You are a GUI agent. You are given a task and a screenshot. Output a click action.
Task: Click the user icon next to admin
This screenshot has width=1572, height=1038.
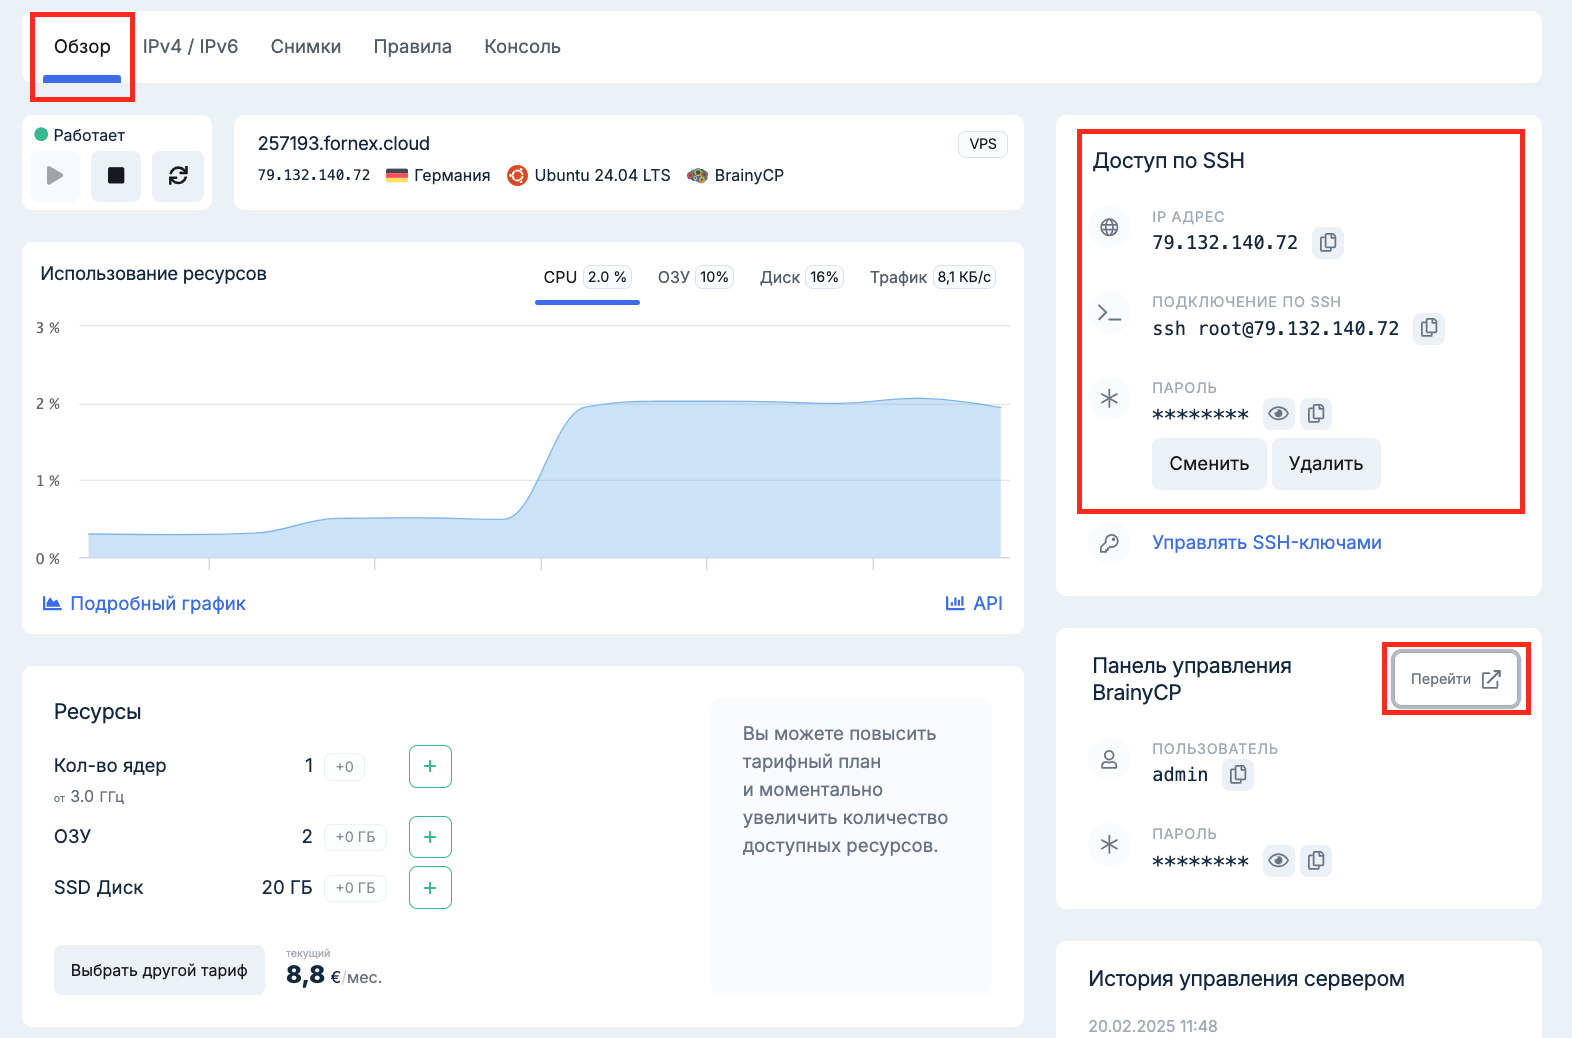tap(1109, 760)
